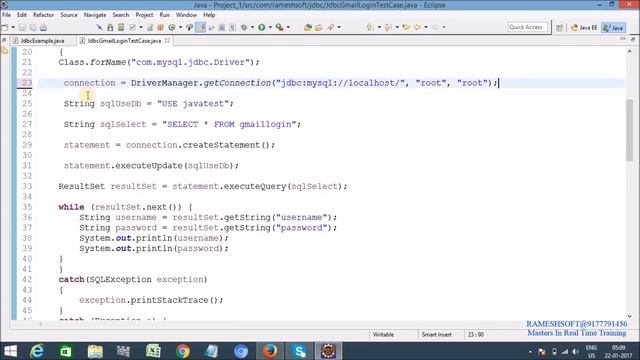The height and width of the screenshot is (360, 640).
Task: Open dropdown arrow beside Run button
Action: (x=270, y=27)
